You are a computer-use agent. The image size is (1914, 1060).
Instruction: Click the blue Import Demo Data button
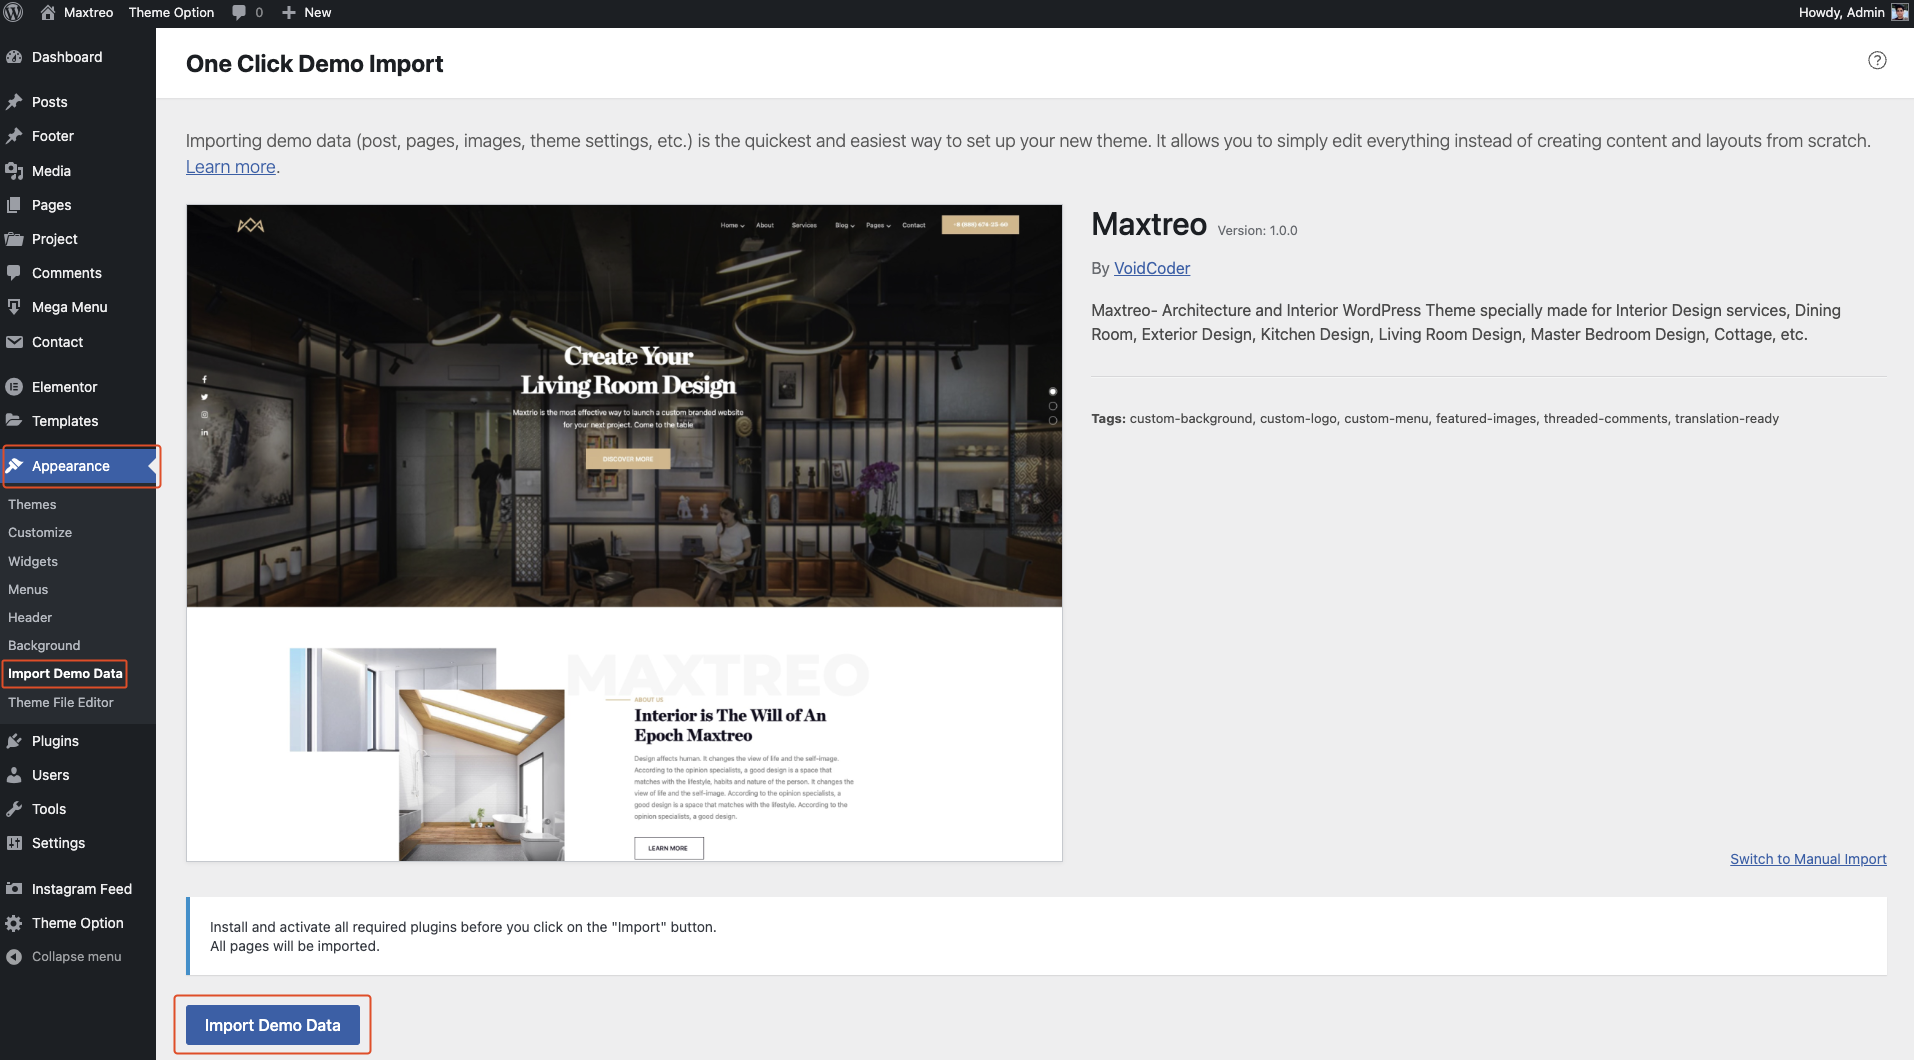point(272,1025)
